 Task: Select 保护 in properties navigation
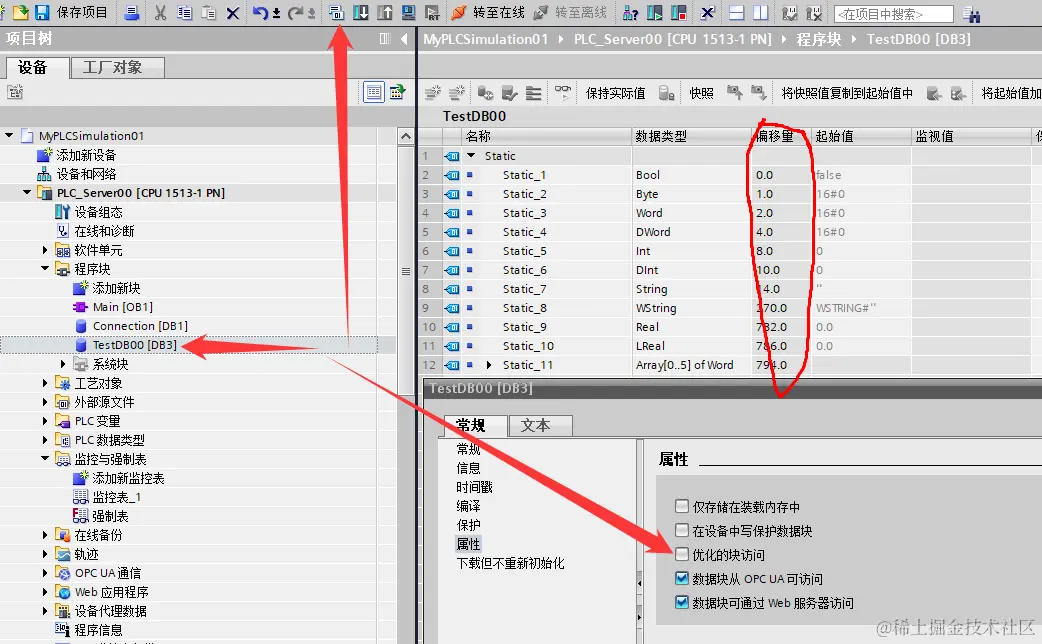(469, 525)
